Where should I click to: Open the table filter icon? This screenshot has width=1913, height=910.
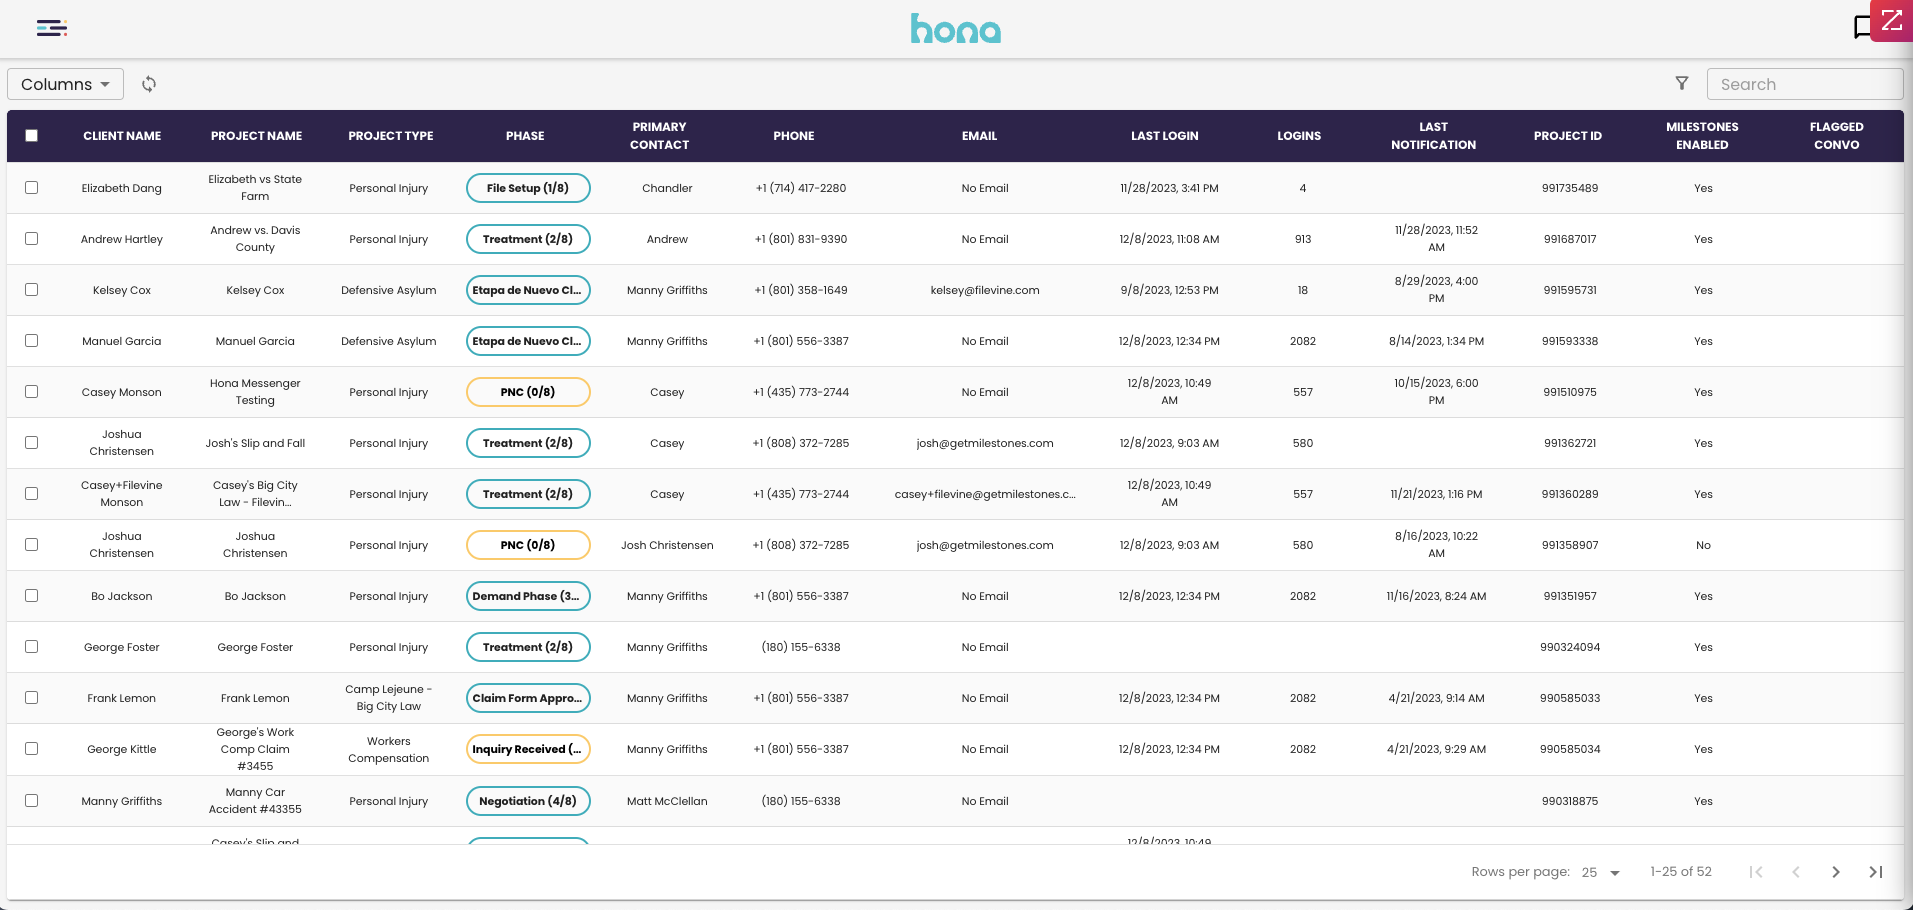pos(1682,84)
